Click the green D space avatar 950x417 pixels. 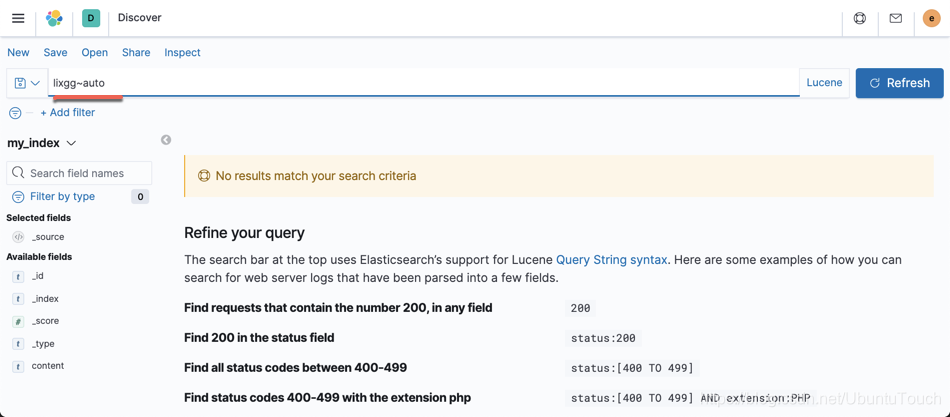click(x=91, y=18)
